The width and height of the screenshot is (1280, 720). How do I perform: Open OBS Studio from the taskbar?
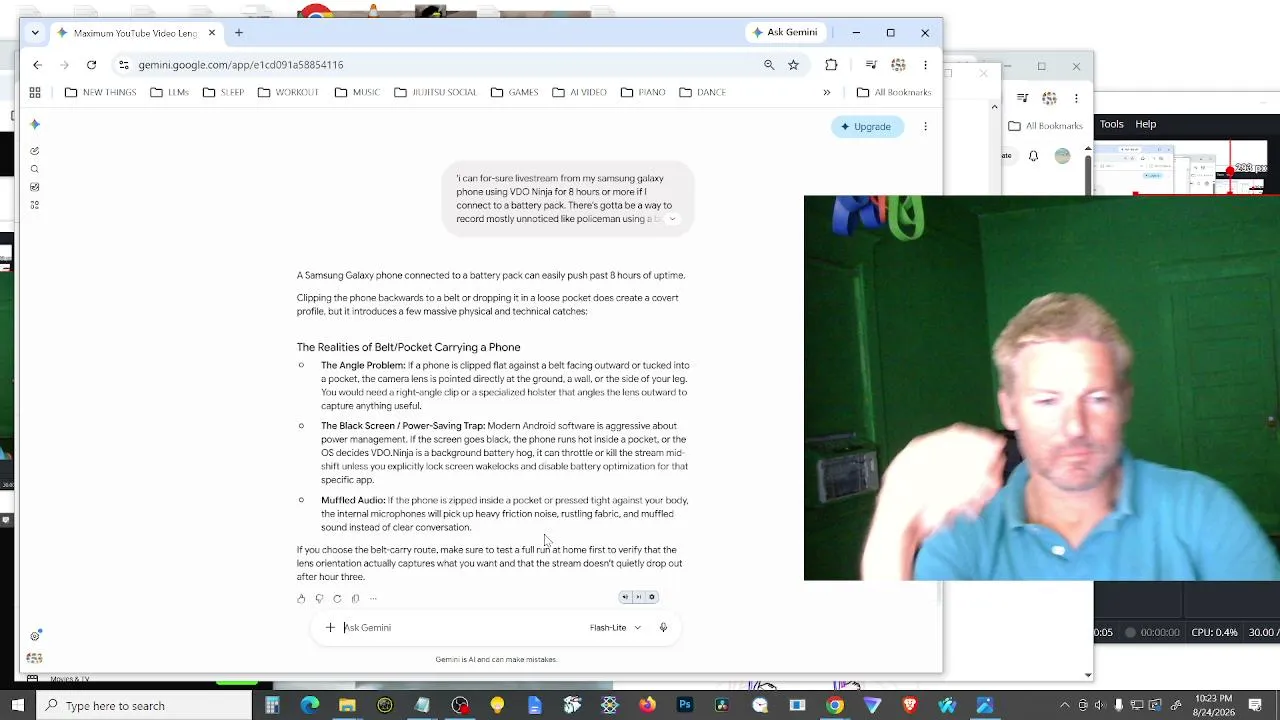(x=460, y=706)
